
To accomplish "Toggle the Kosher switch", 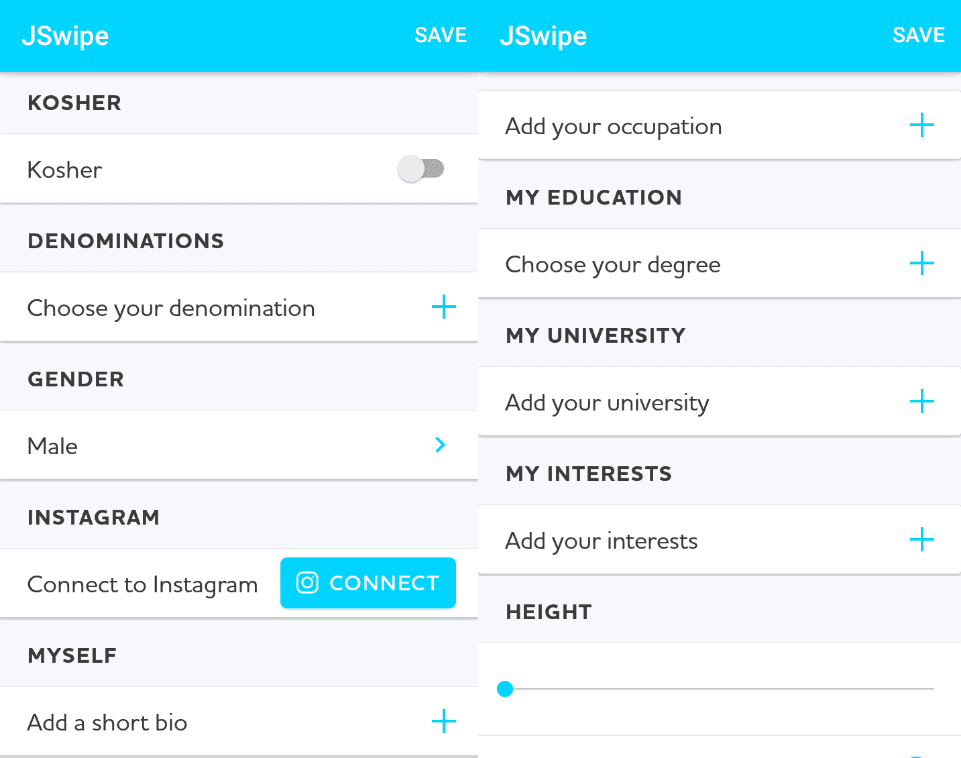I will point(420,169).
